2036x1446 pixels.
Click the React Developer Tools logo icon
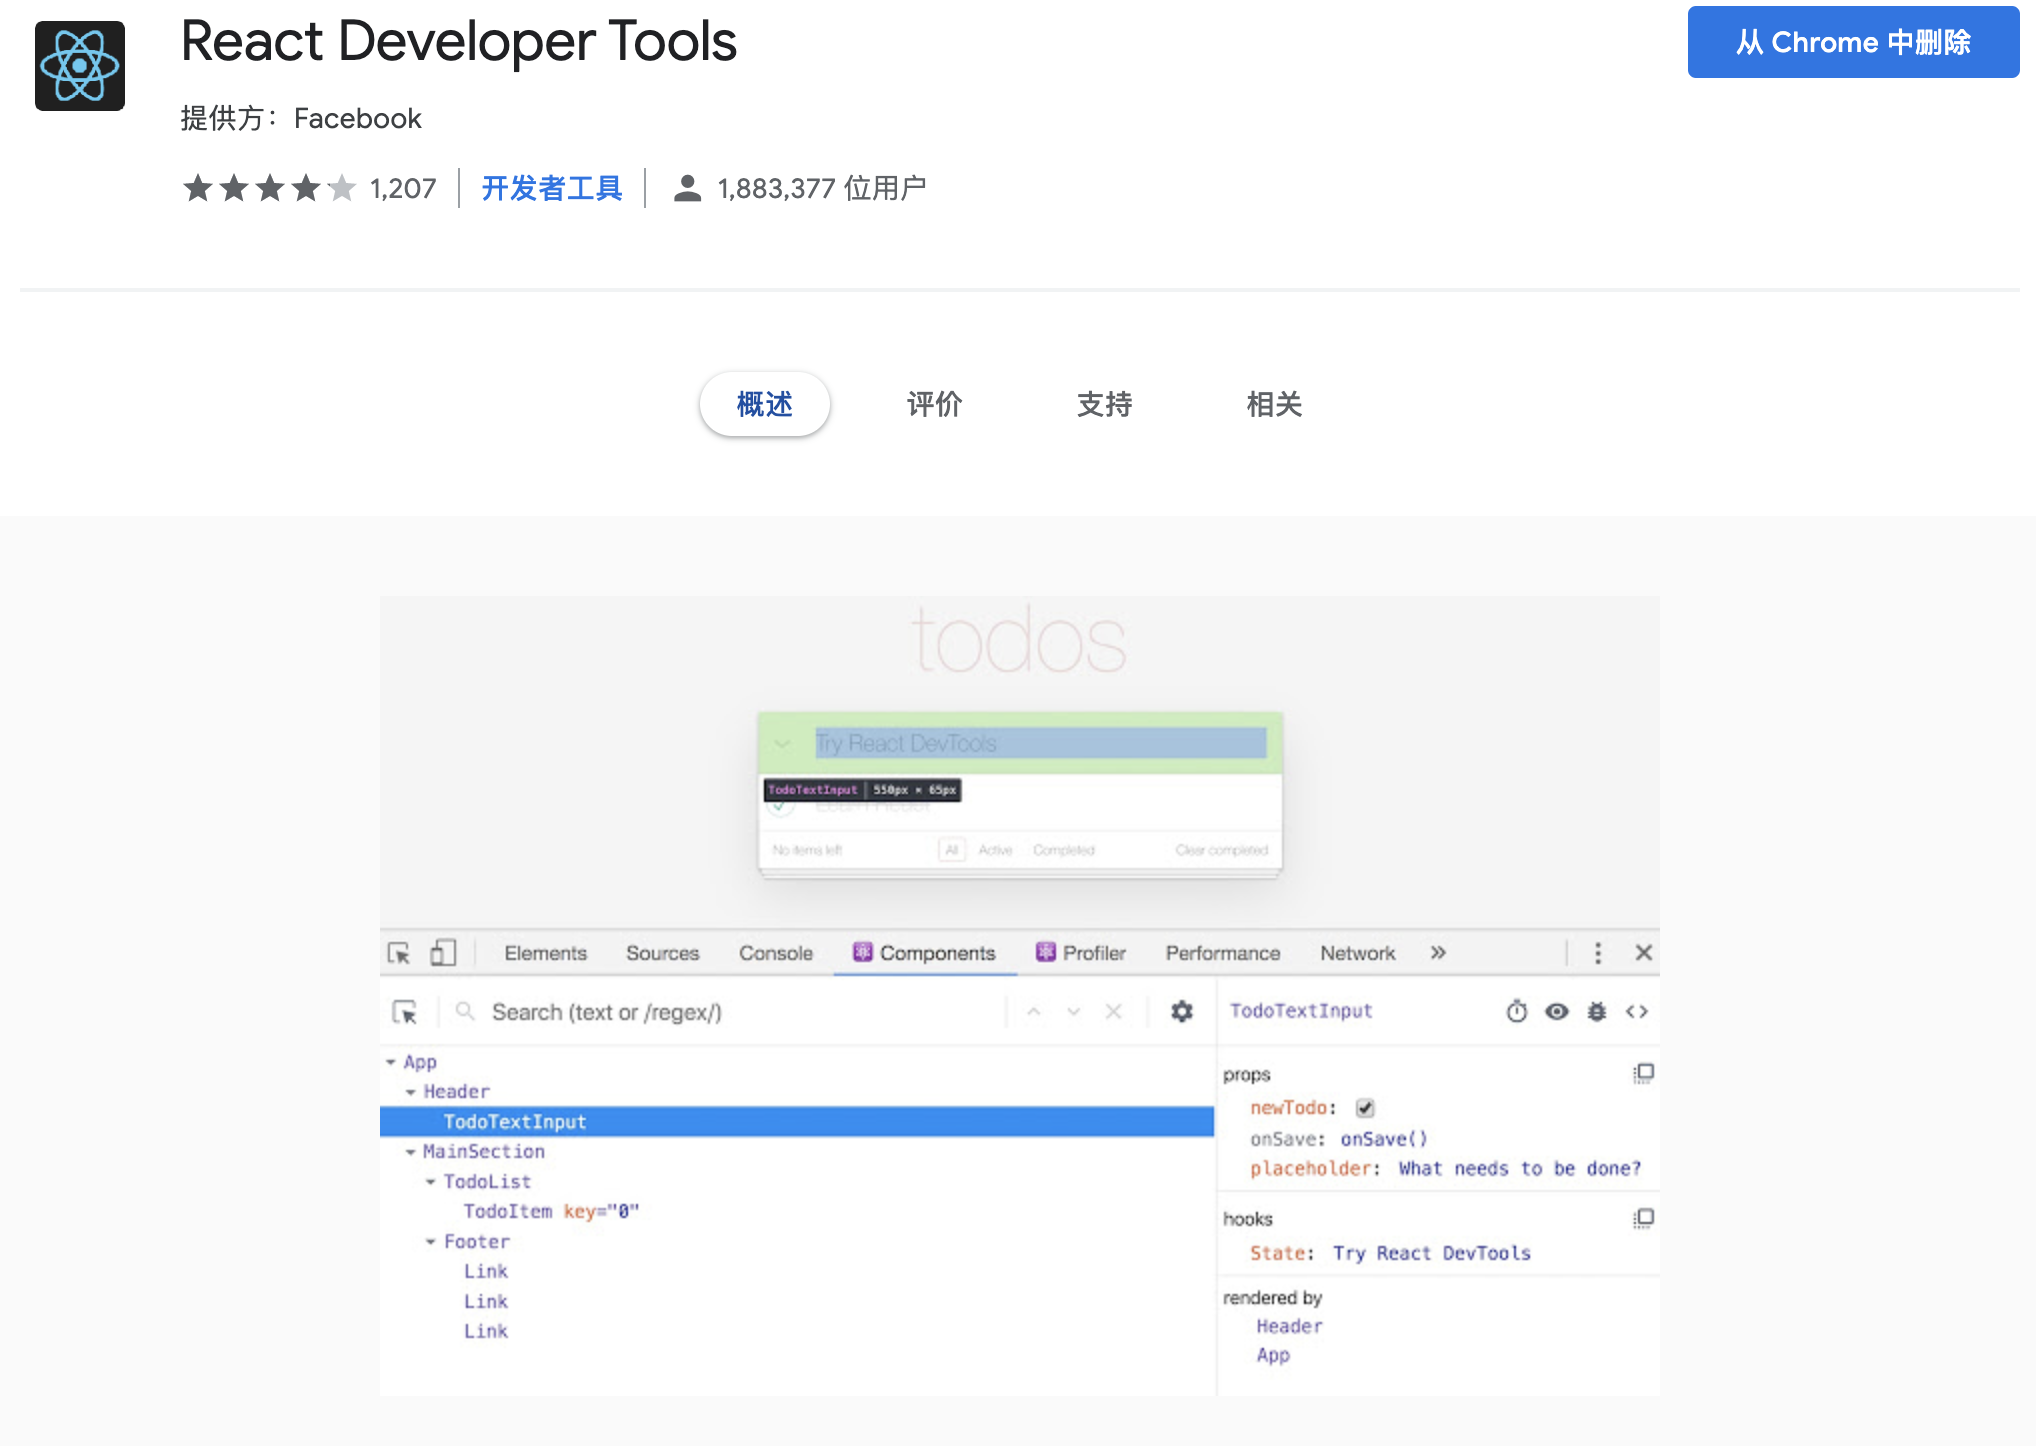pyautogui.click(x=80, y=66)
